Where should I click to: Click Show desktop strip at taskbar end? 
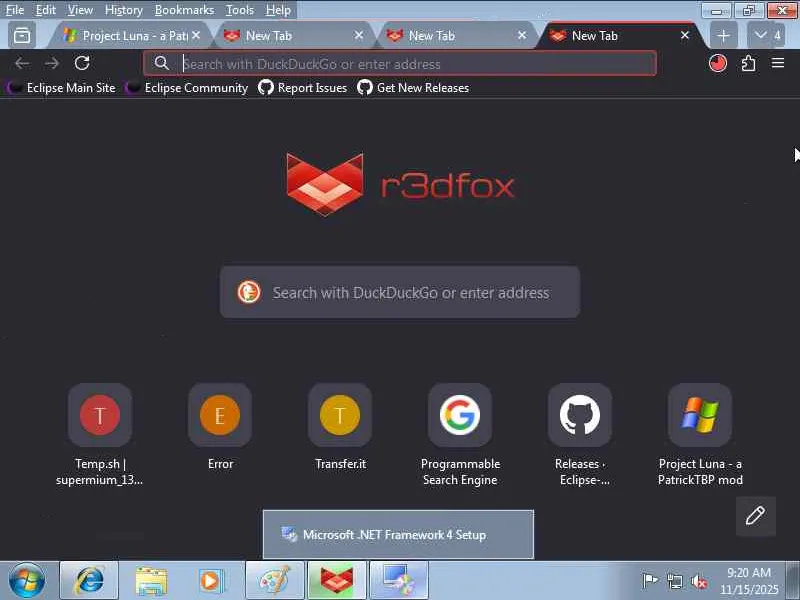[793, 581]
